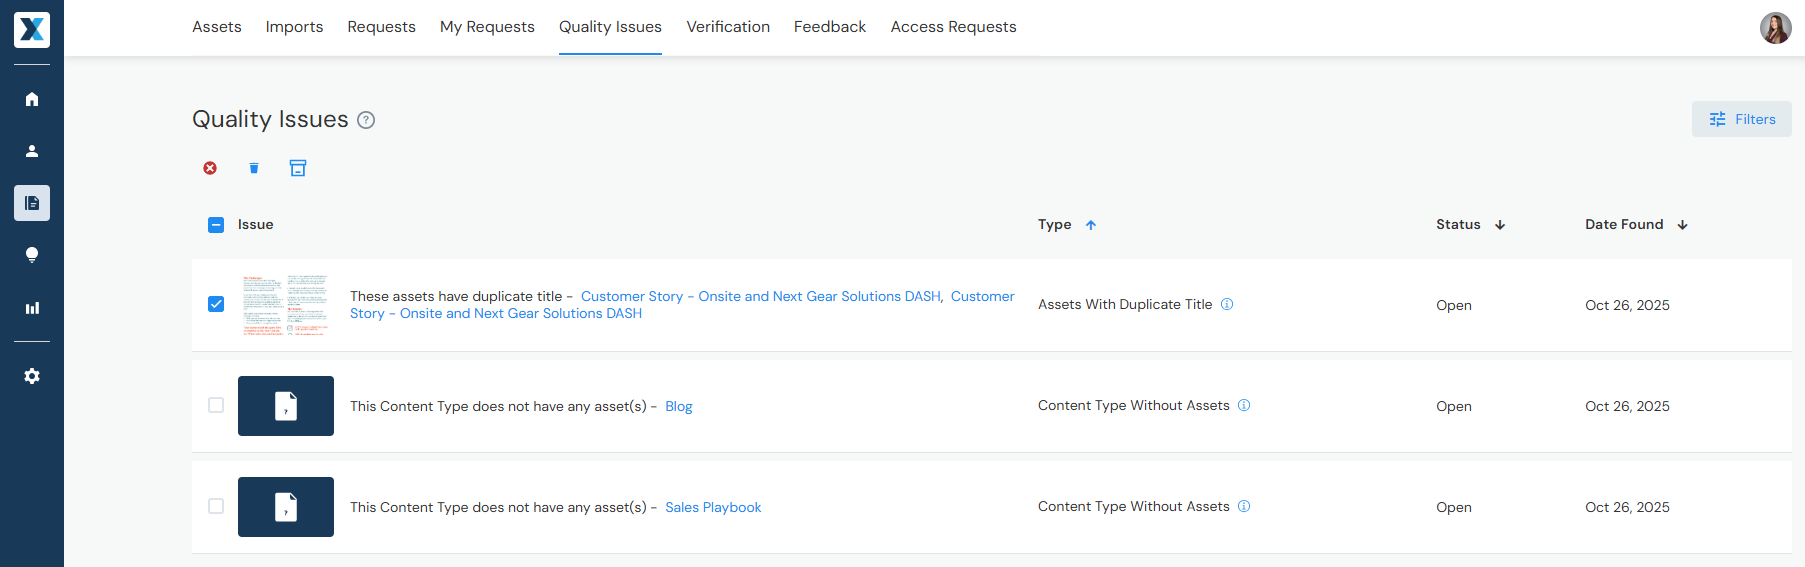Click the trash delete icon
This screenshot has height=567, width=1805.
tap(254, 168)
